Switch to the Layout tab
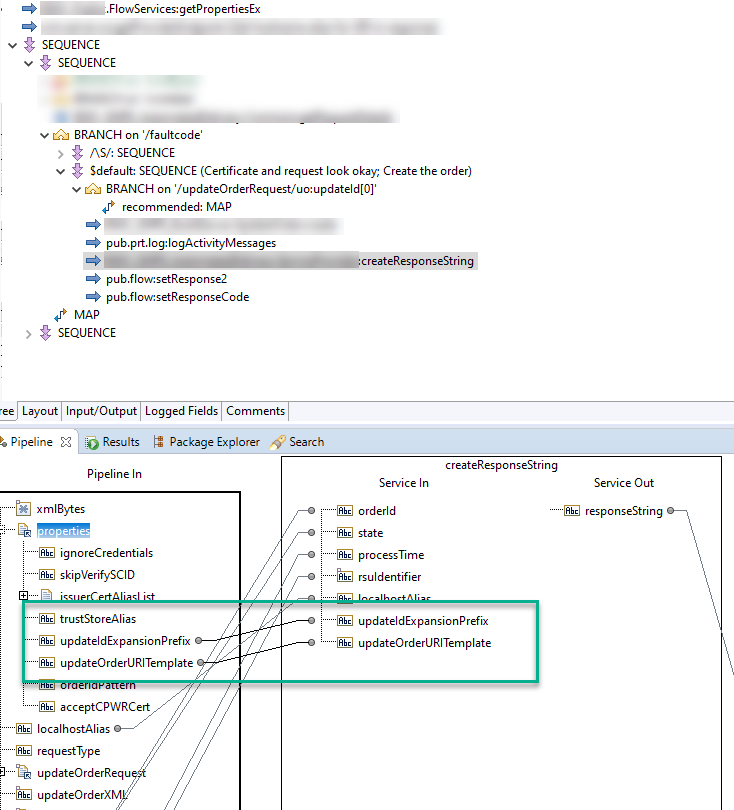 tap(40, 411)
